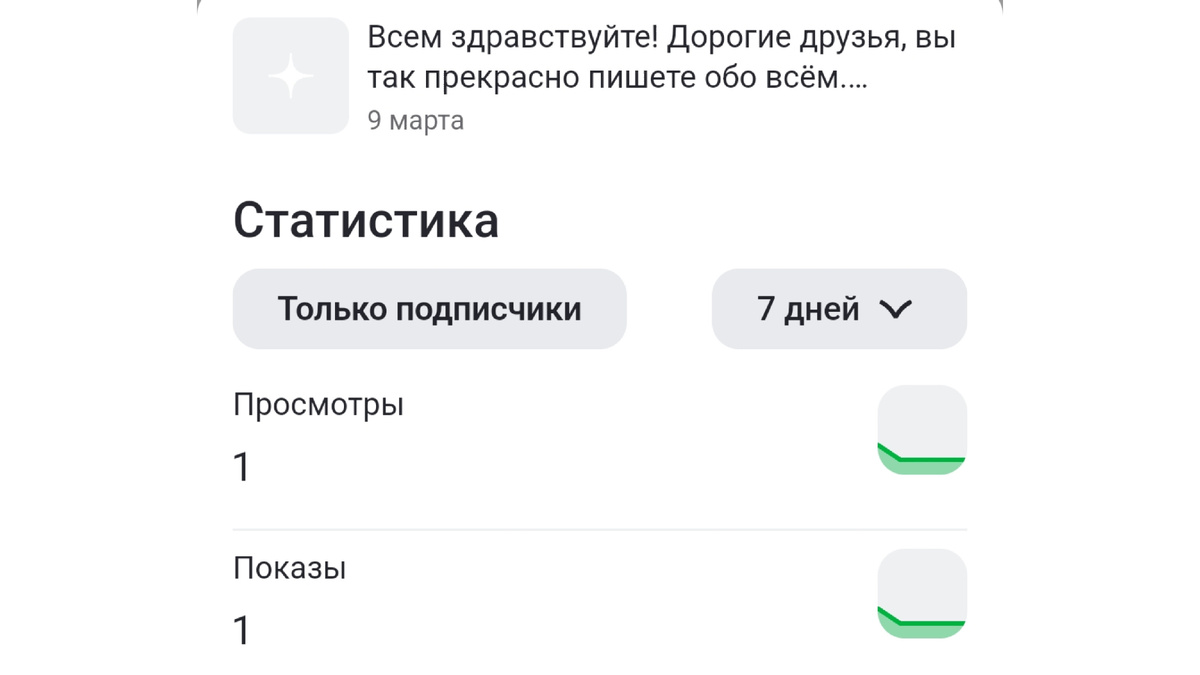Click the chart icon in the impressions row
Viewport: 1200px width, 675px height.
coord(922,592)
